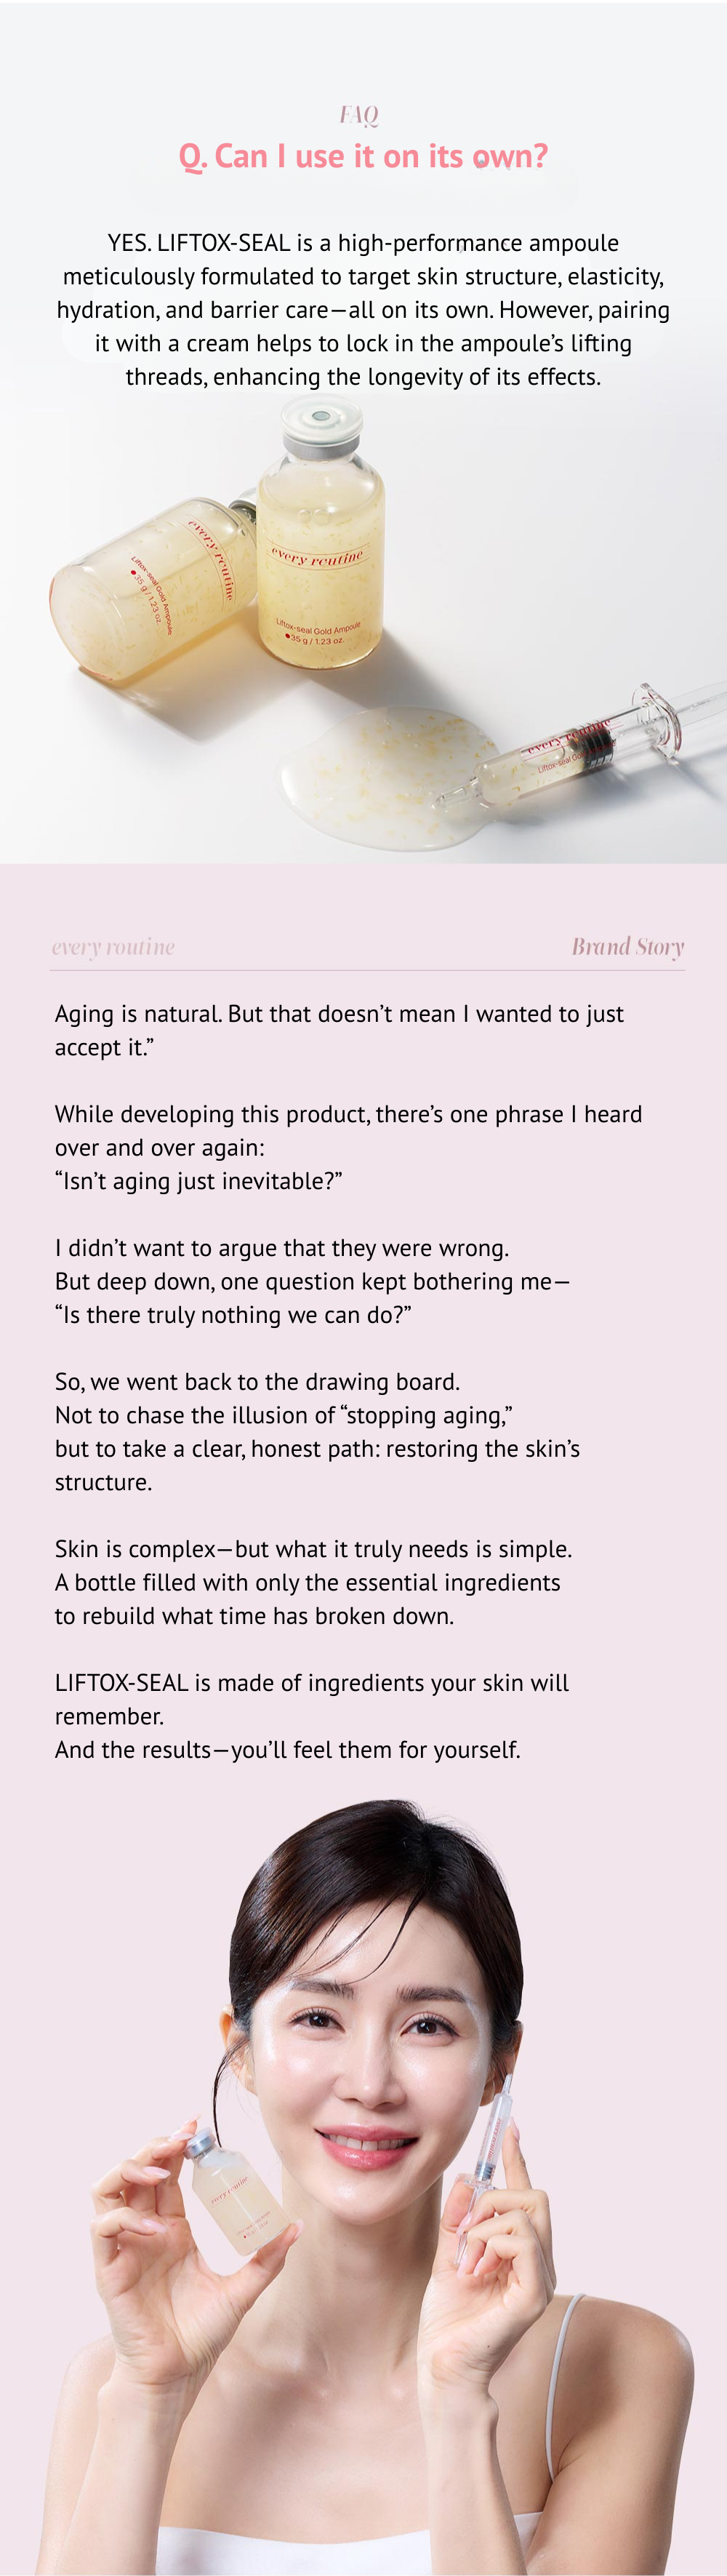Open the "Brand Story" label
The height and width of the screenshot is (2576, 727).
627,947
